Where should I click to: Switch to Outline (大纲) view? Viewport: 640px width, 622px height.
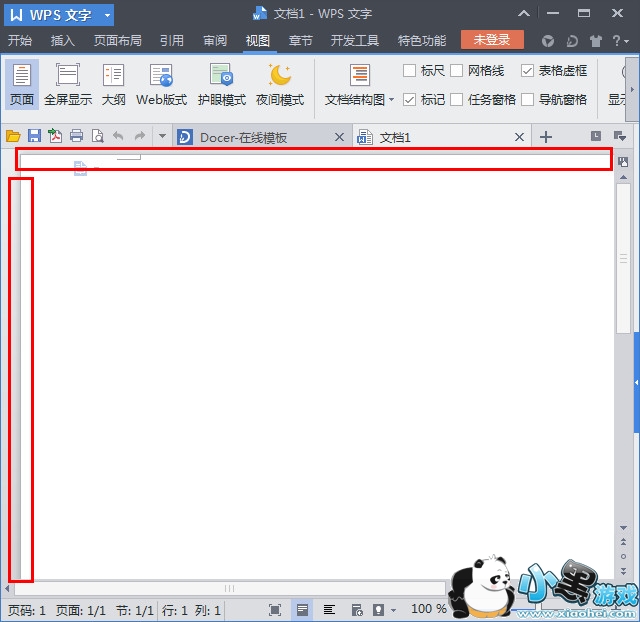pos(113,84)
